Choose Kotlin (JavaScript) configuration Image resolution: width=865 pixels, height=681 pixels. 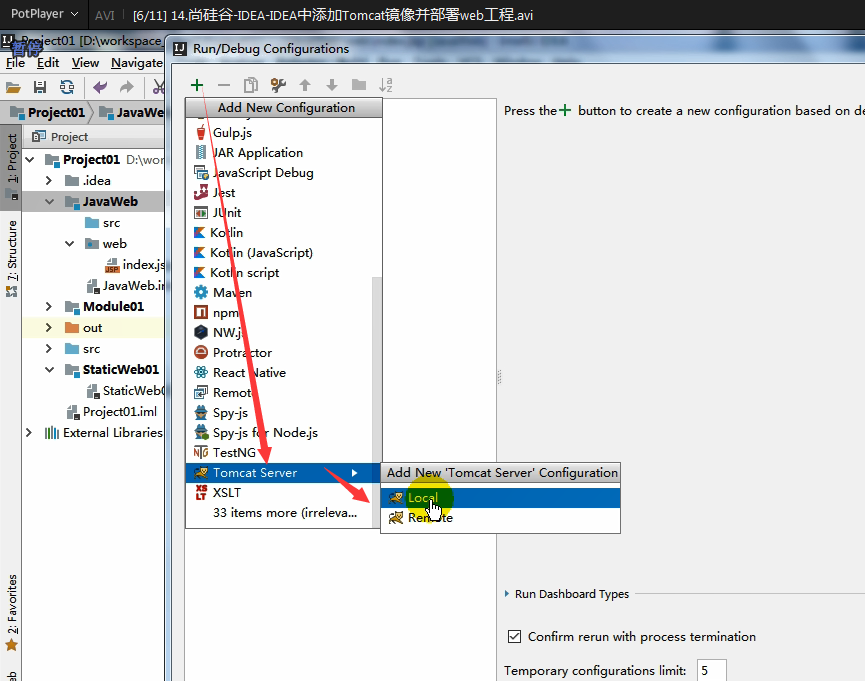point(283,253)
